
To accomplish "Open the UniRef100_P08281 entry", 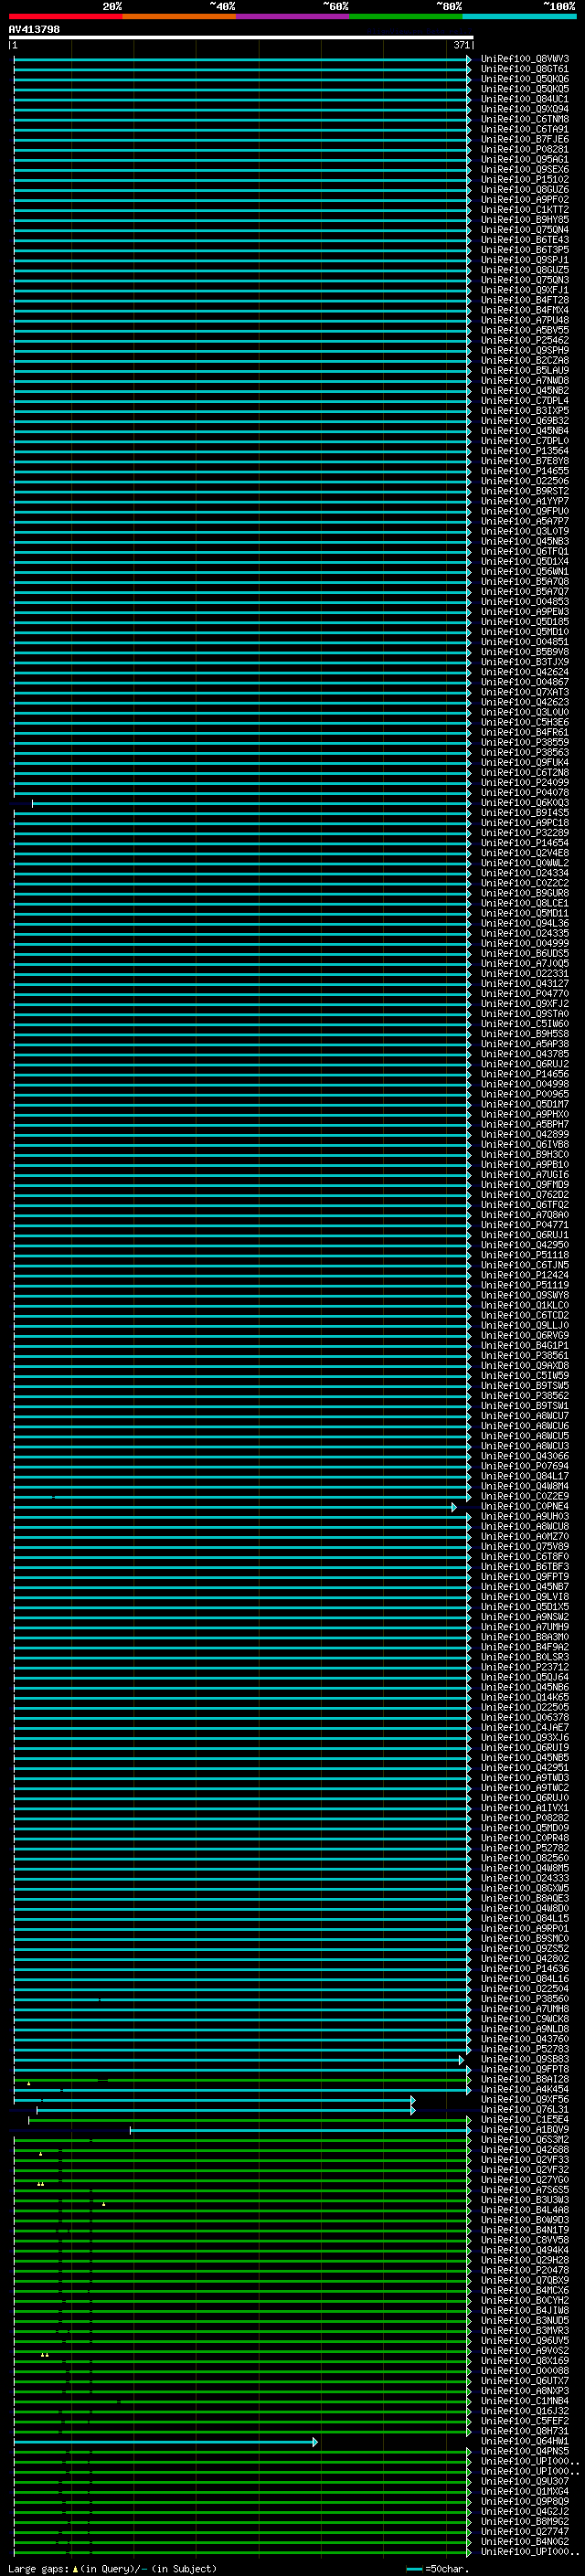I will click(525, 149).
